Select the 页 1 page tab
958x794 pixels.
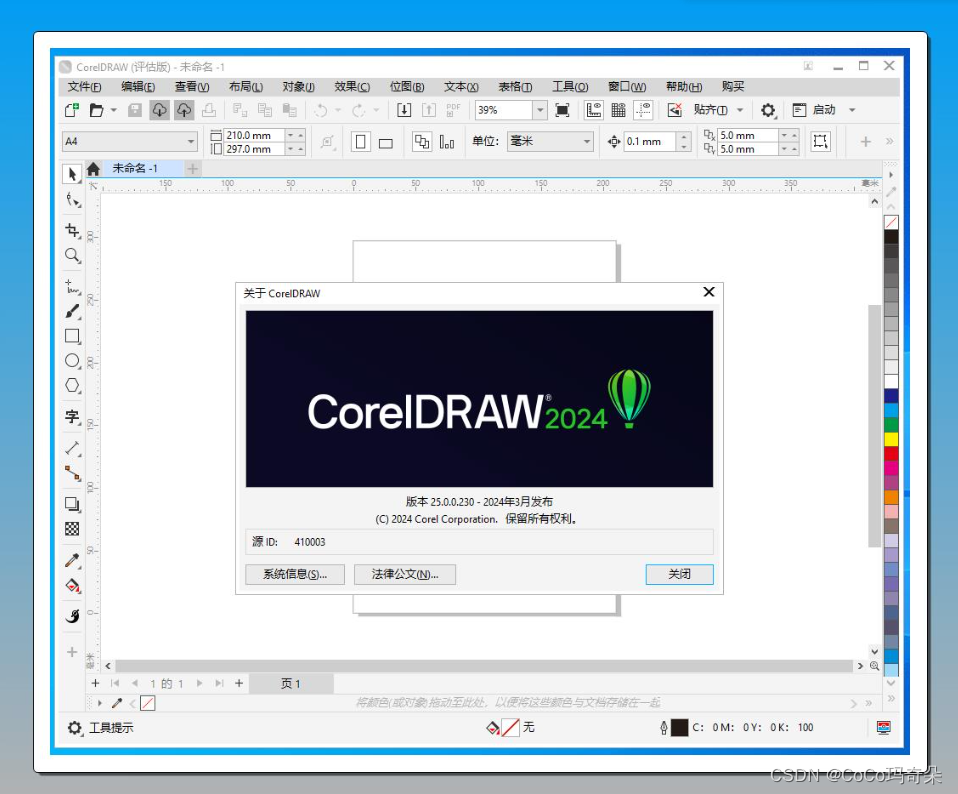tap(291, 683)
